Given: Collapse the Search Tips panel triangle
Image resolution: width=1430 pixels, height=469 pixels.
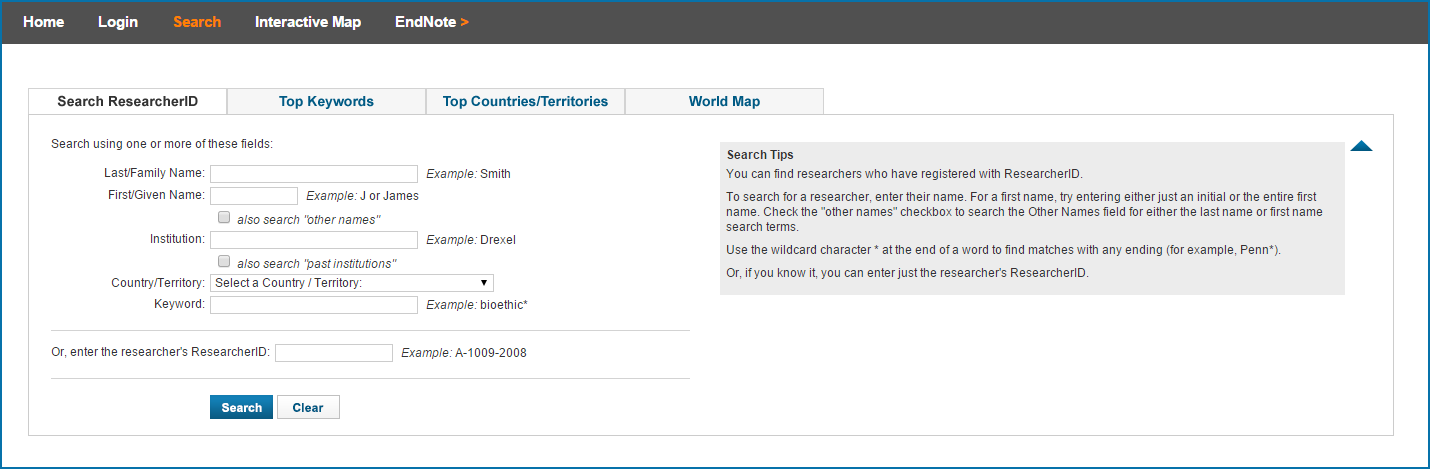Looking at the screenshot, I should click(x=1361, y=147).
